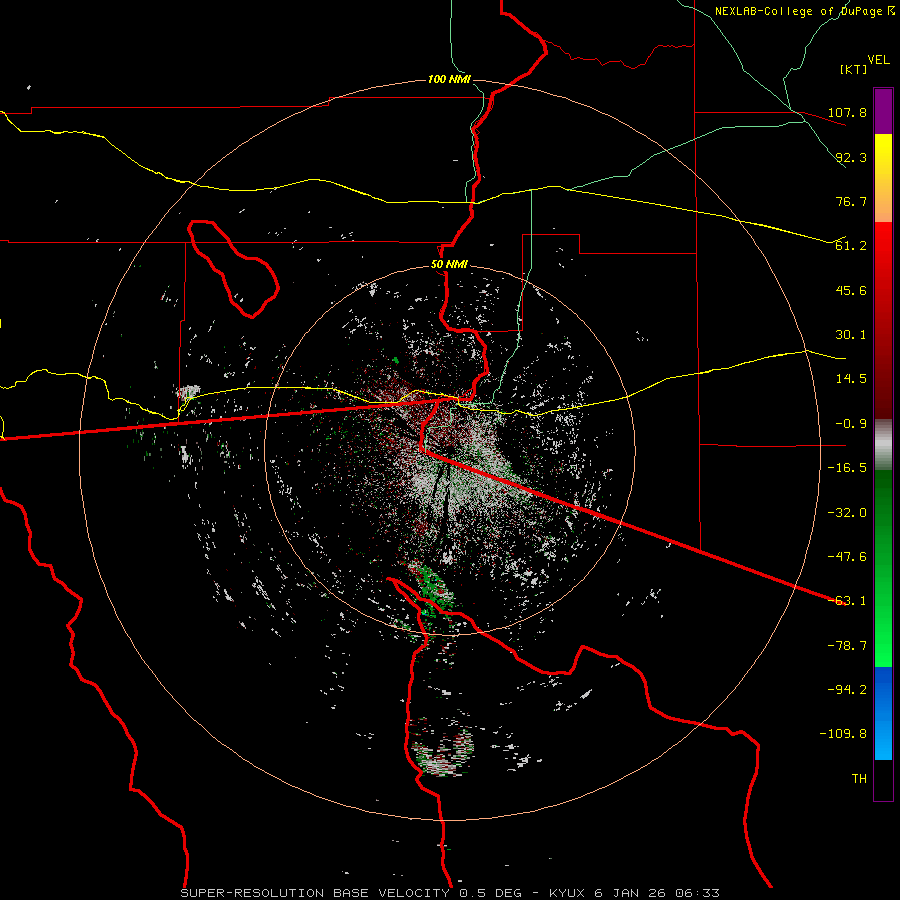Select the 45.6 legend value
The width and height of the screenshot is (900, 900).
[852, 290]
